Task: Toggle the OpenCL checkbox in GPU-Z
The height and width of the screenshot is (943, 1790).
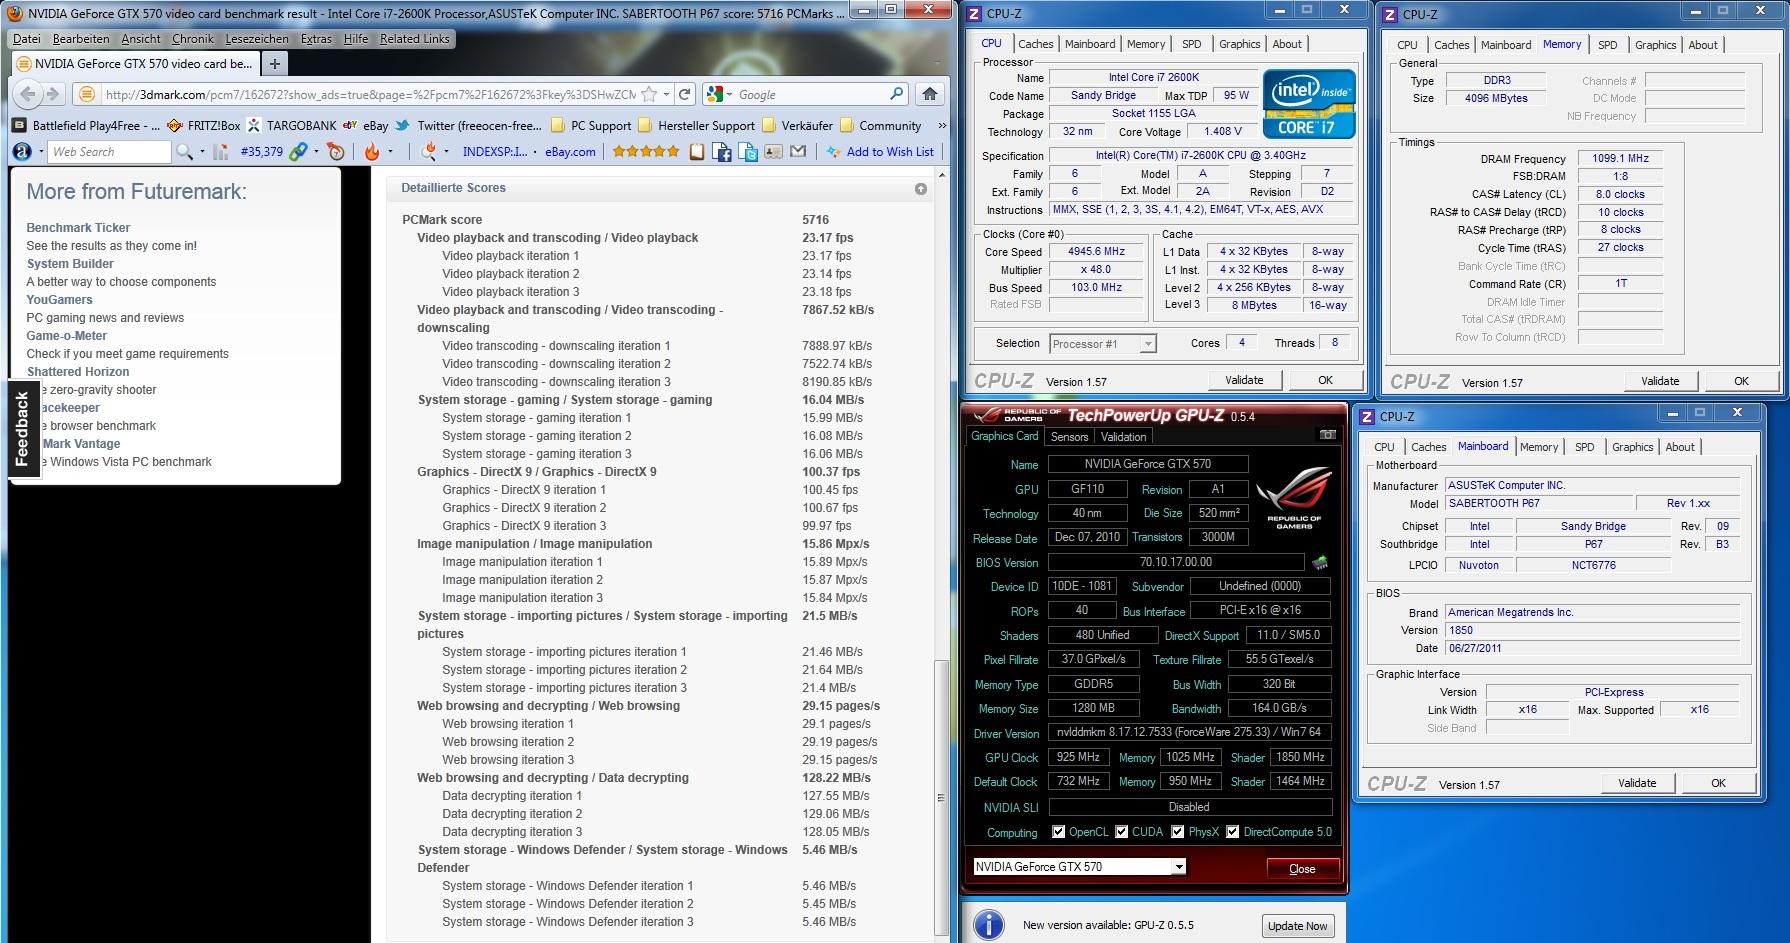Action: point(1058,832)
